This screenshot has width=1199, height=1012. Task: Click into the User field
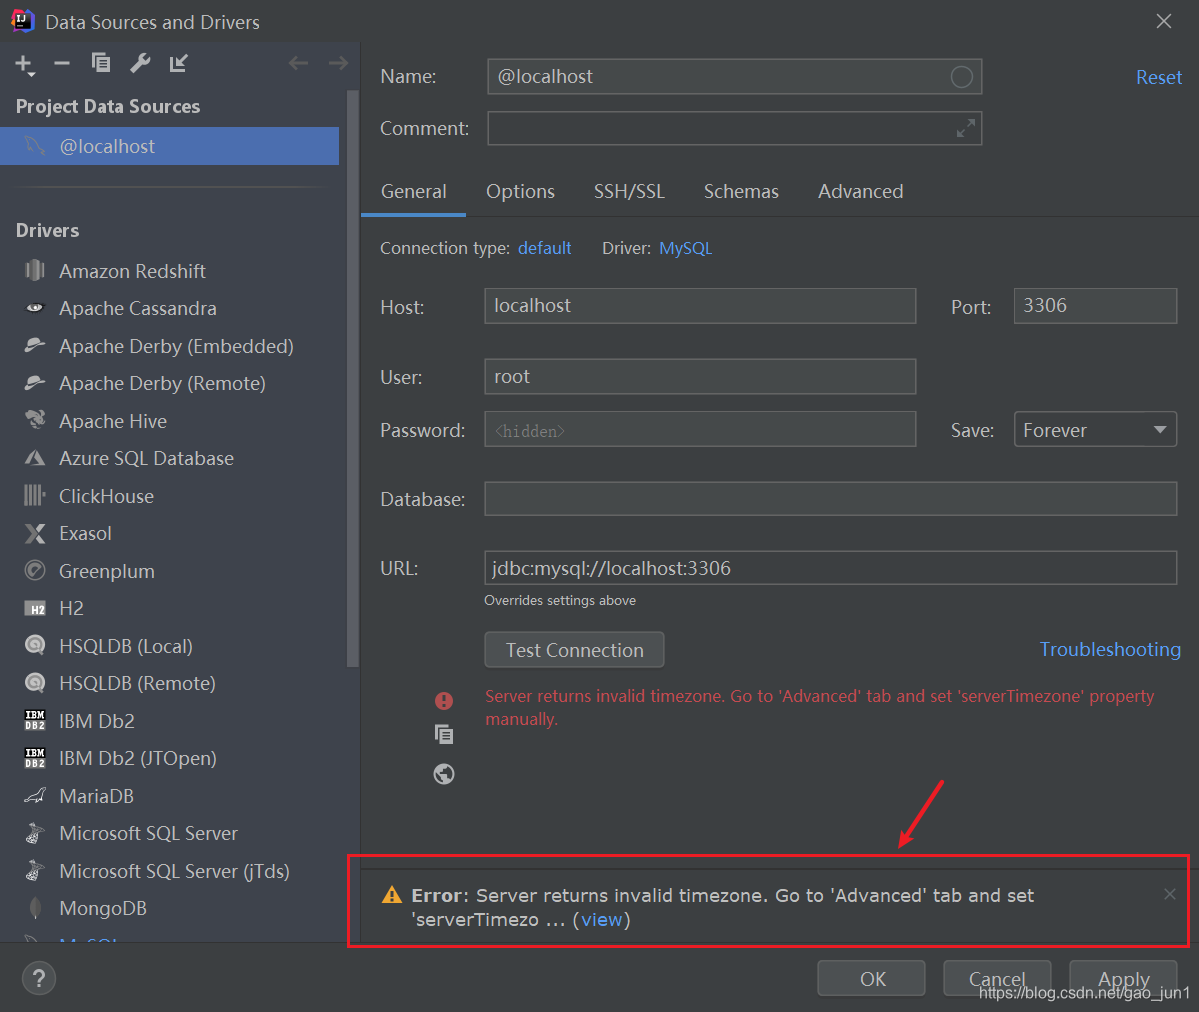point(700,376)
